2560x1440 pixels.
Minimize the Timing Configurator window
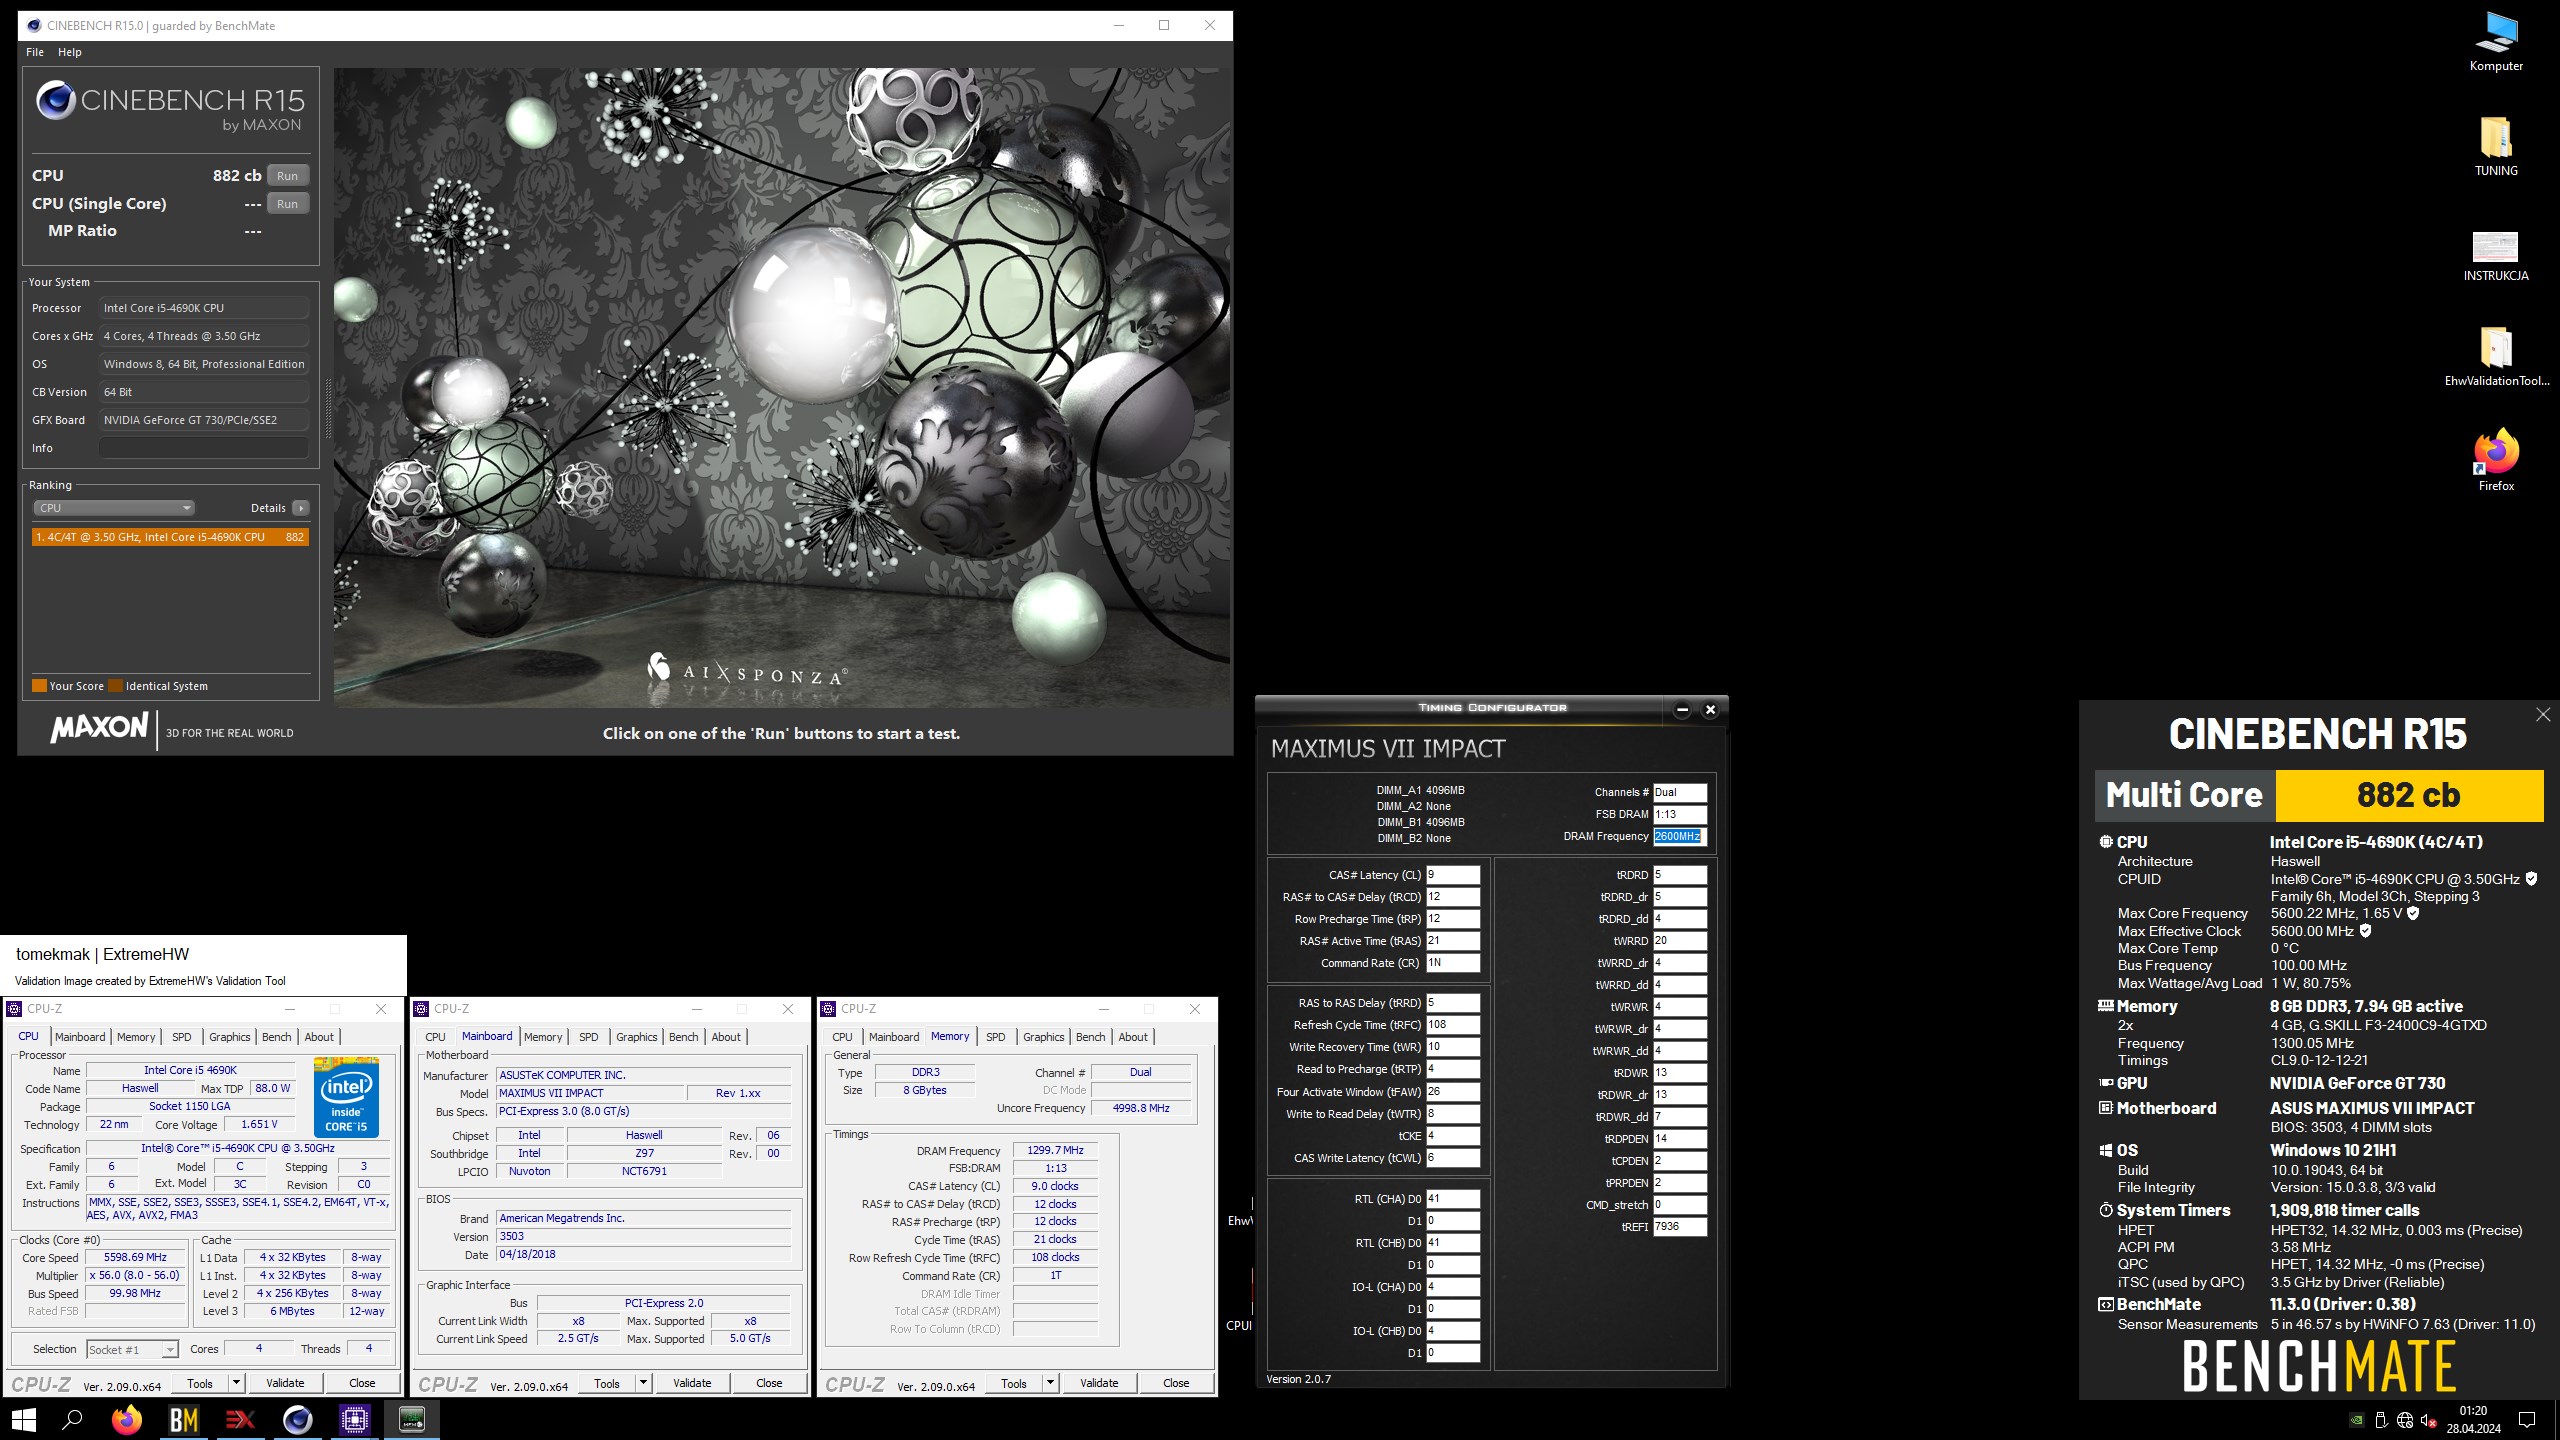point(1682,710)
